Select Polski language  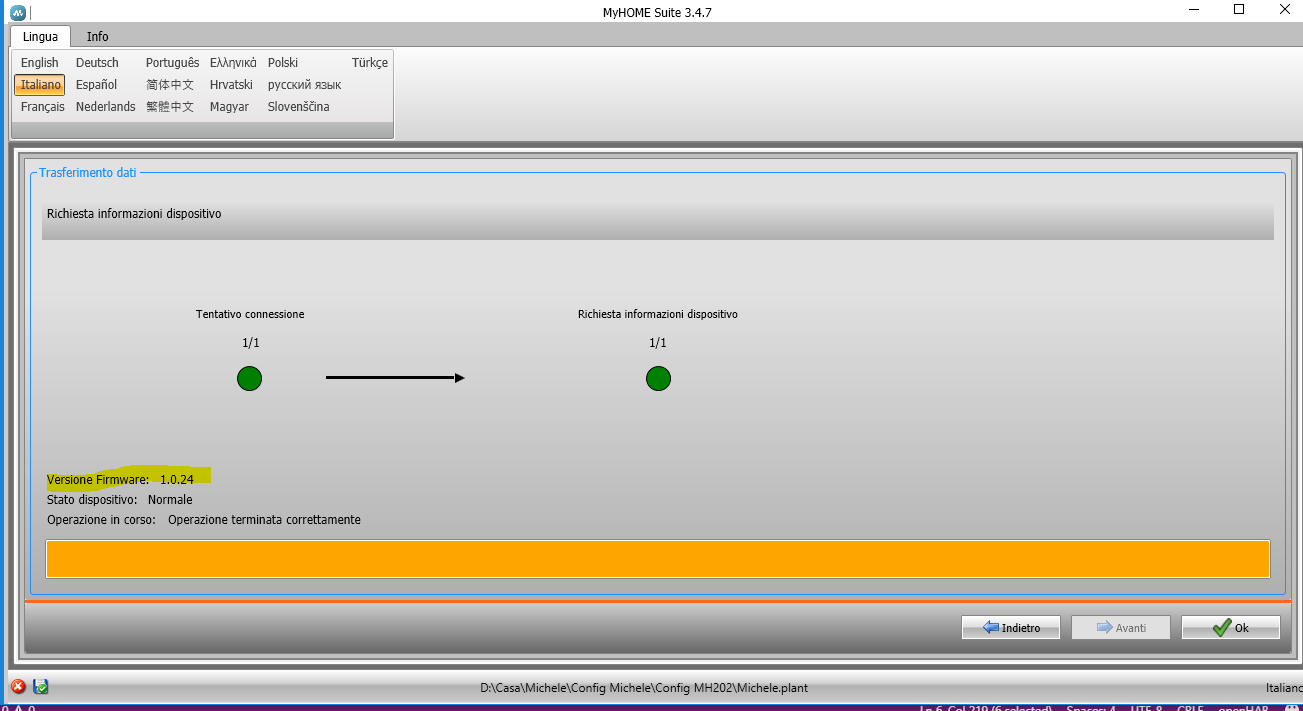(x=283, y=62)
